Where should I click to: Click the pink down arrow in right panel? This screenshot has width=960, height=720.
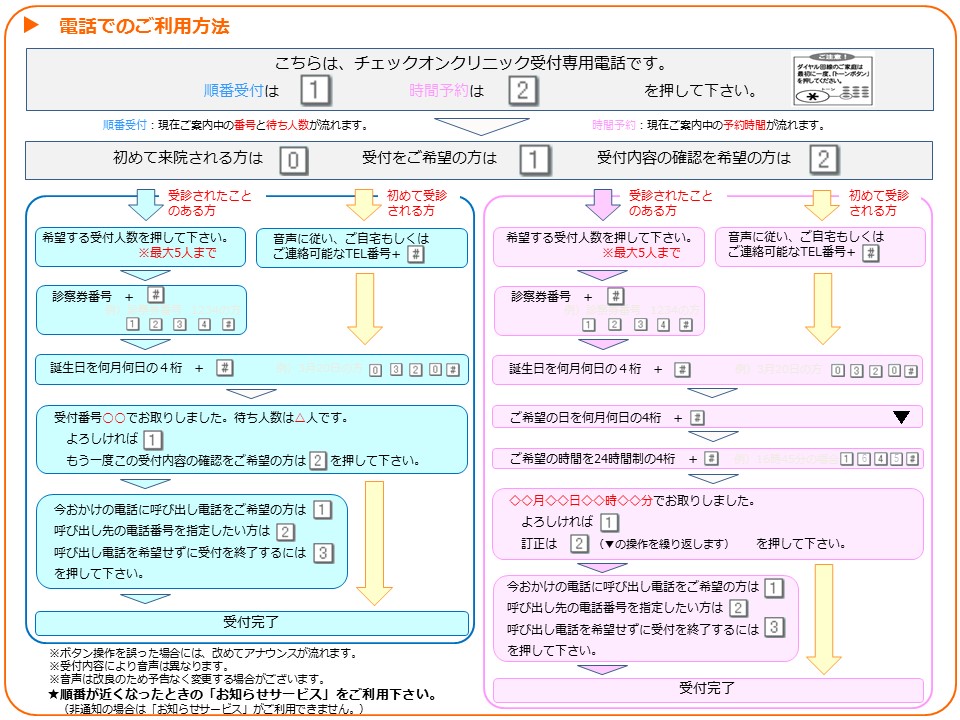[605, 203]
